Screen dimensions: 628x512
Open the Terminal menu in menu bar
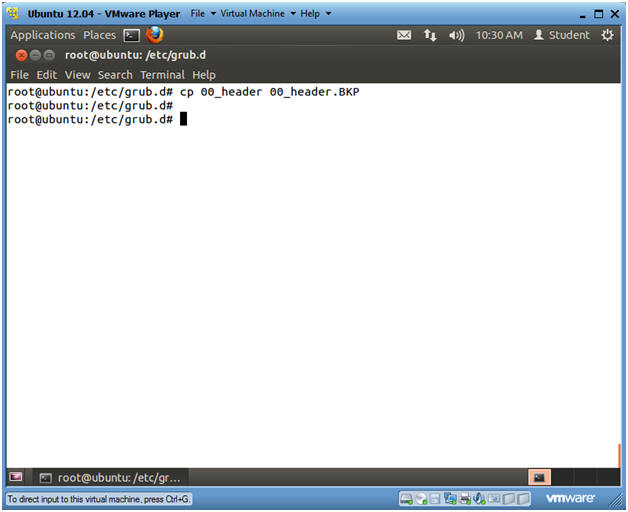coord(162,75)
